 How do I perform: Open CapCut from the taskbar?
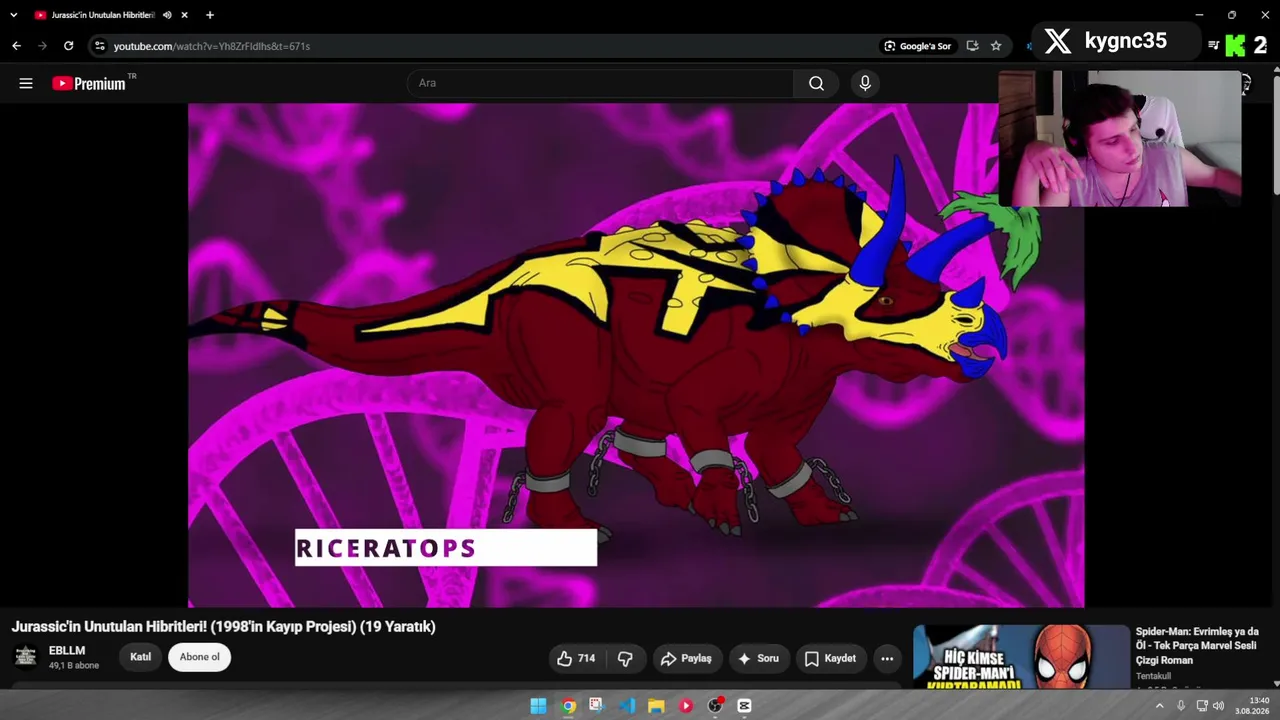pos(744,706)
